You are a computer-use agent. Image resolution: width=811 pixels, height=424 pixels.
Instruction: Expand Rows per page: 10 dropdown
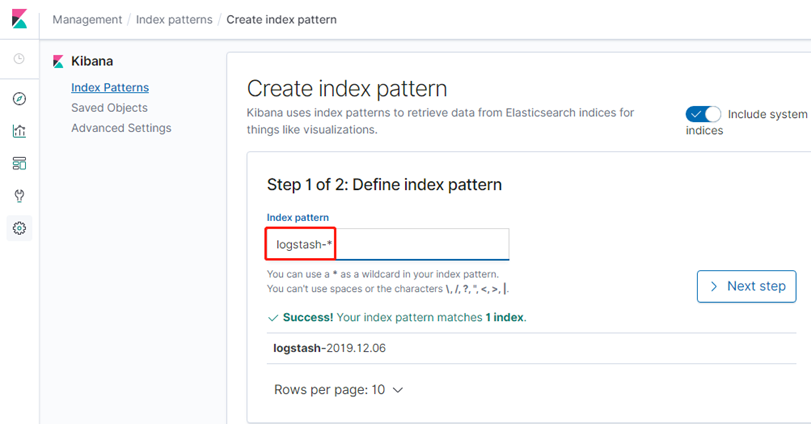[338, 390]
